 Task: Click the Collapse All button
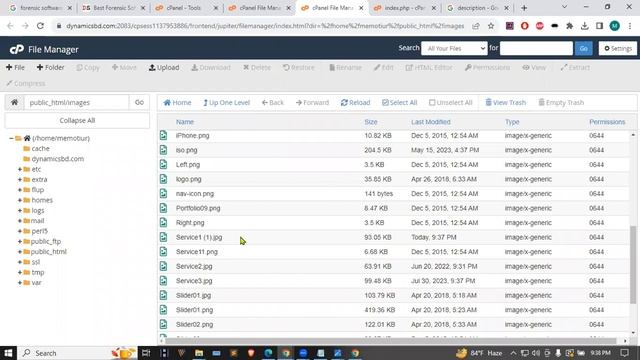(77, 120)
